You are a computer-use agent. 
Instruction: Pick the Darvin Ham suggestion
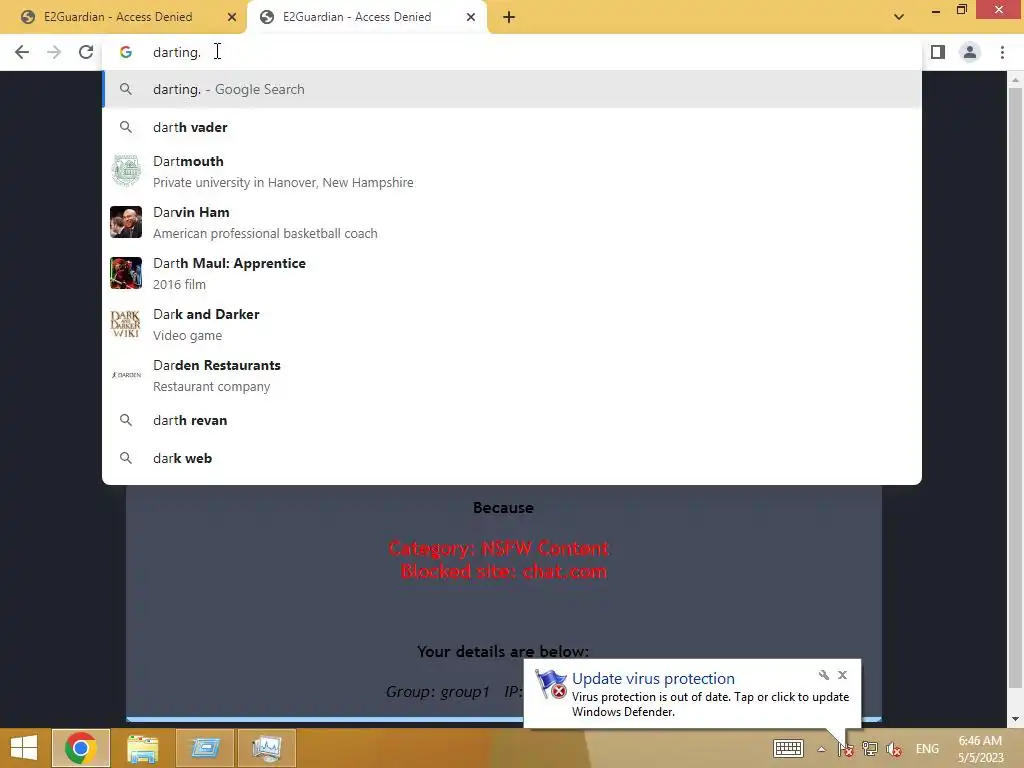tap(512, 222)
